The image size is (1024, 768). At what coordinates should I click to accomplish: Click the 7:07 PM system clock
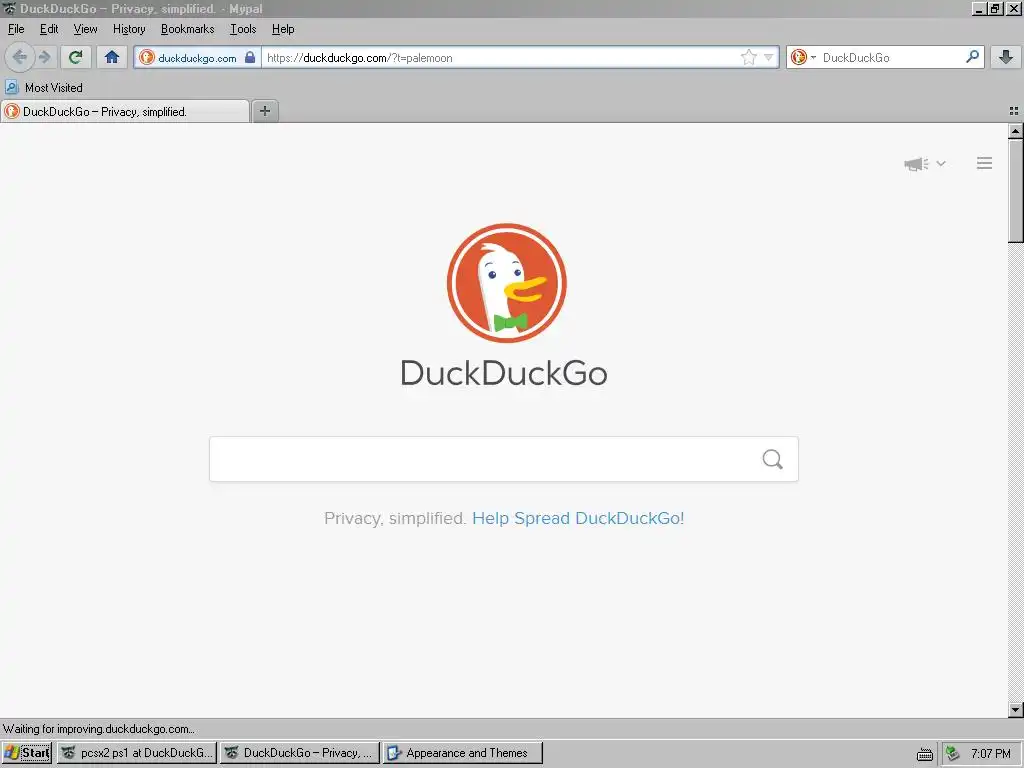click(x=990, y=754)
